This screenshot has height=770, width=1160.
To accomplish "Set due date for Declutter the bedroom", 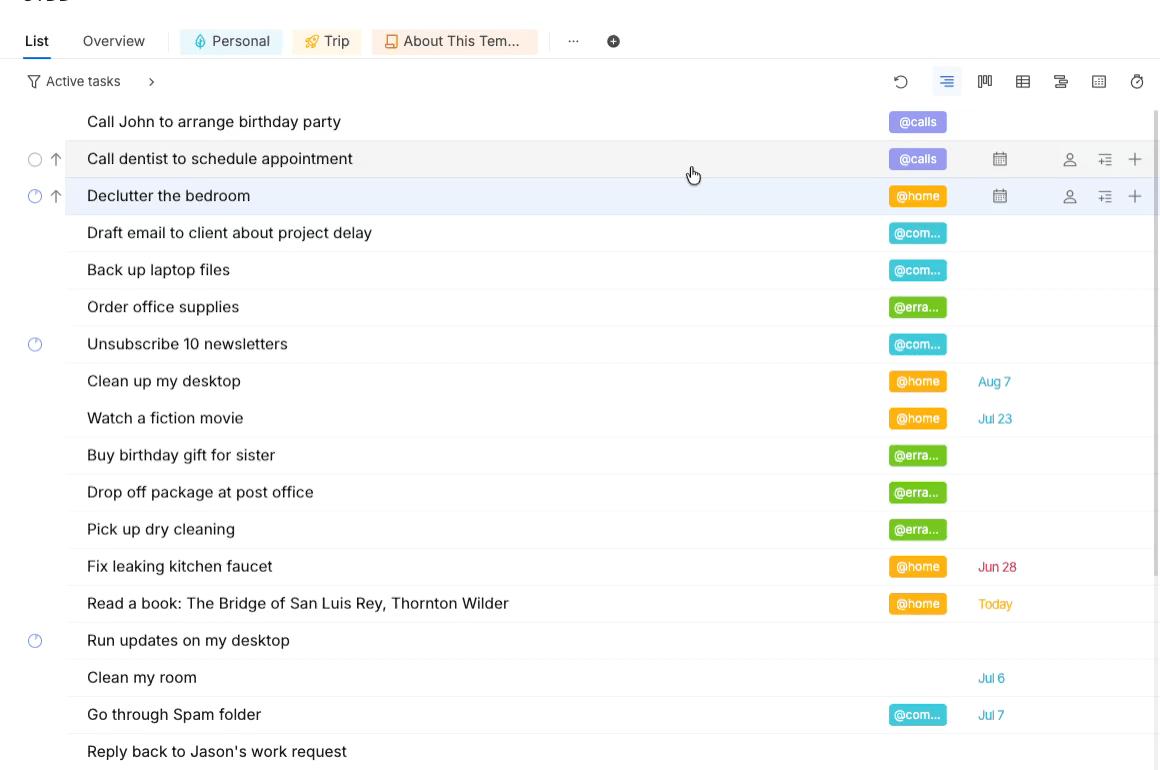I will (x=1000, y=196).
